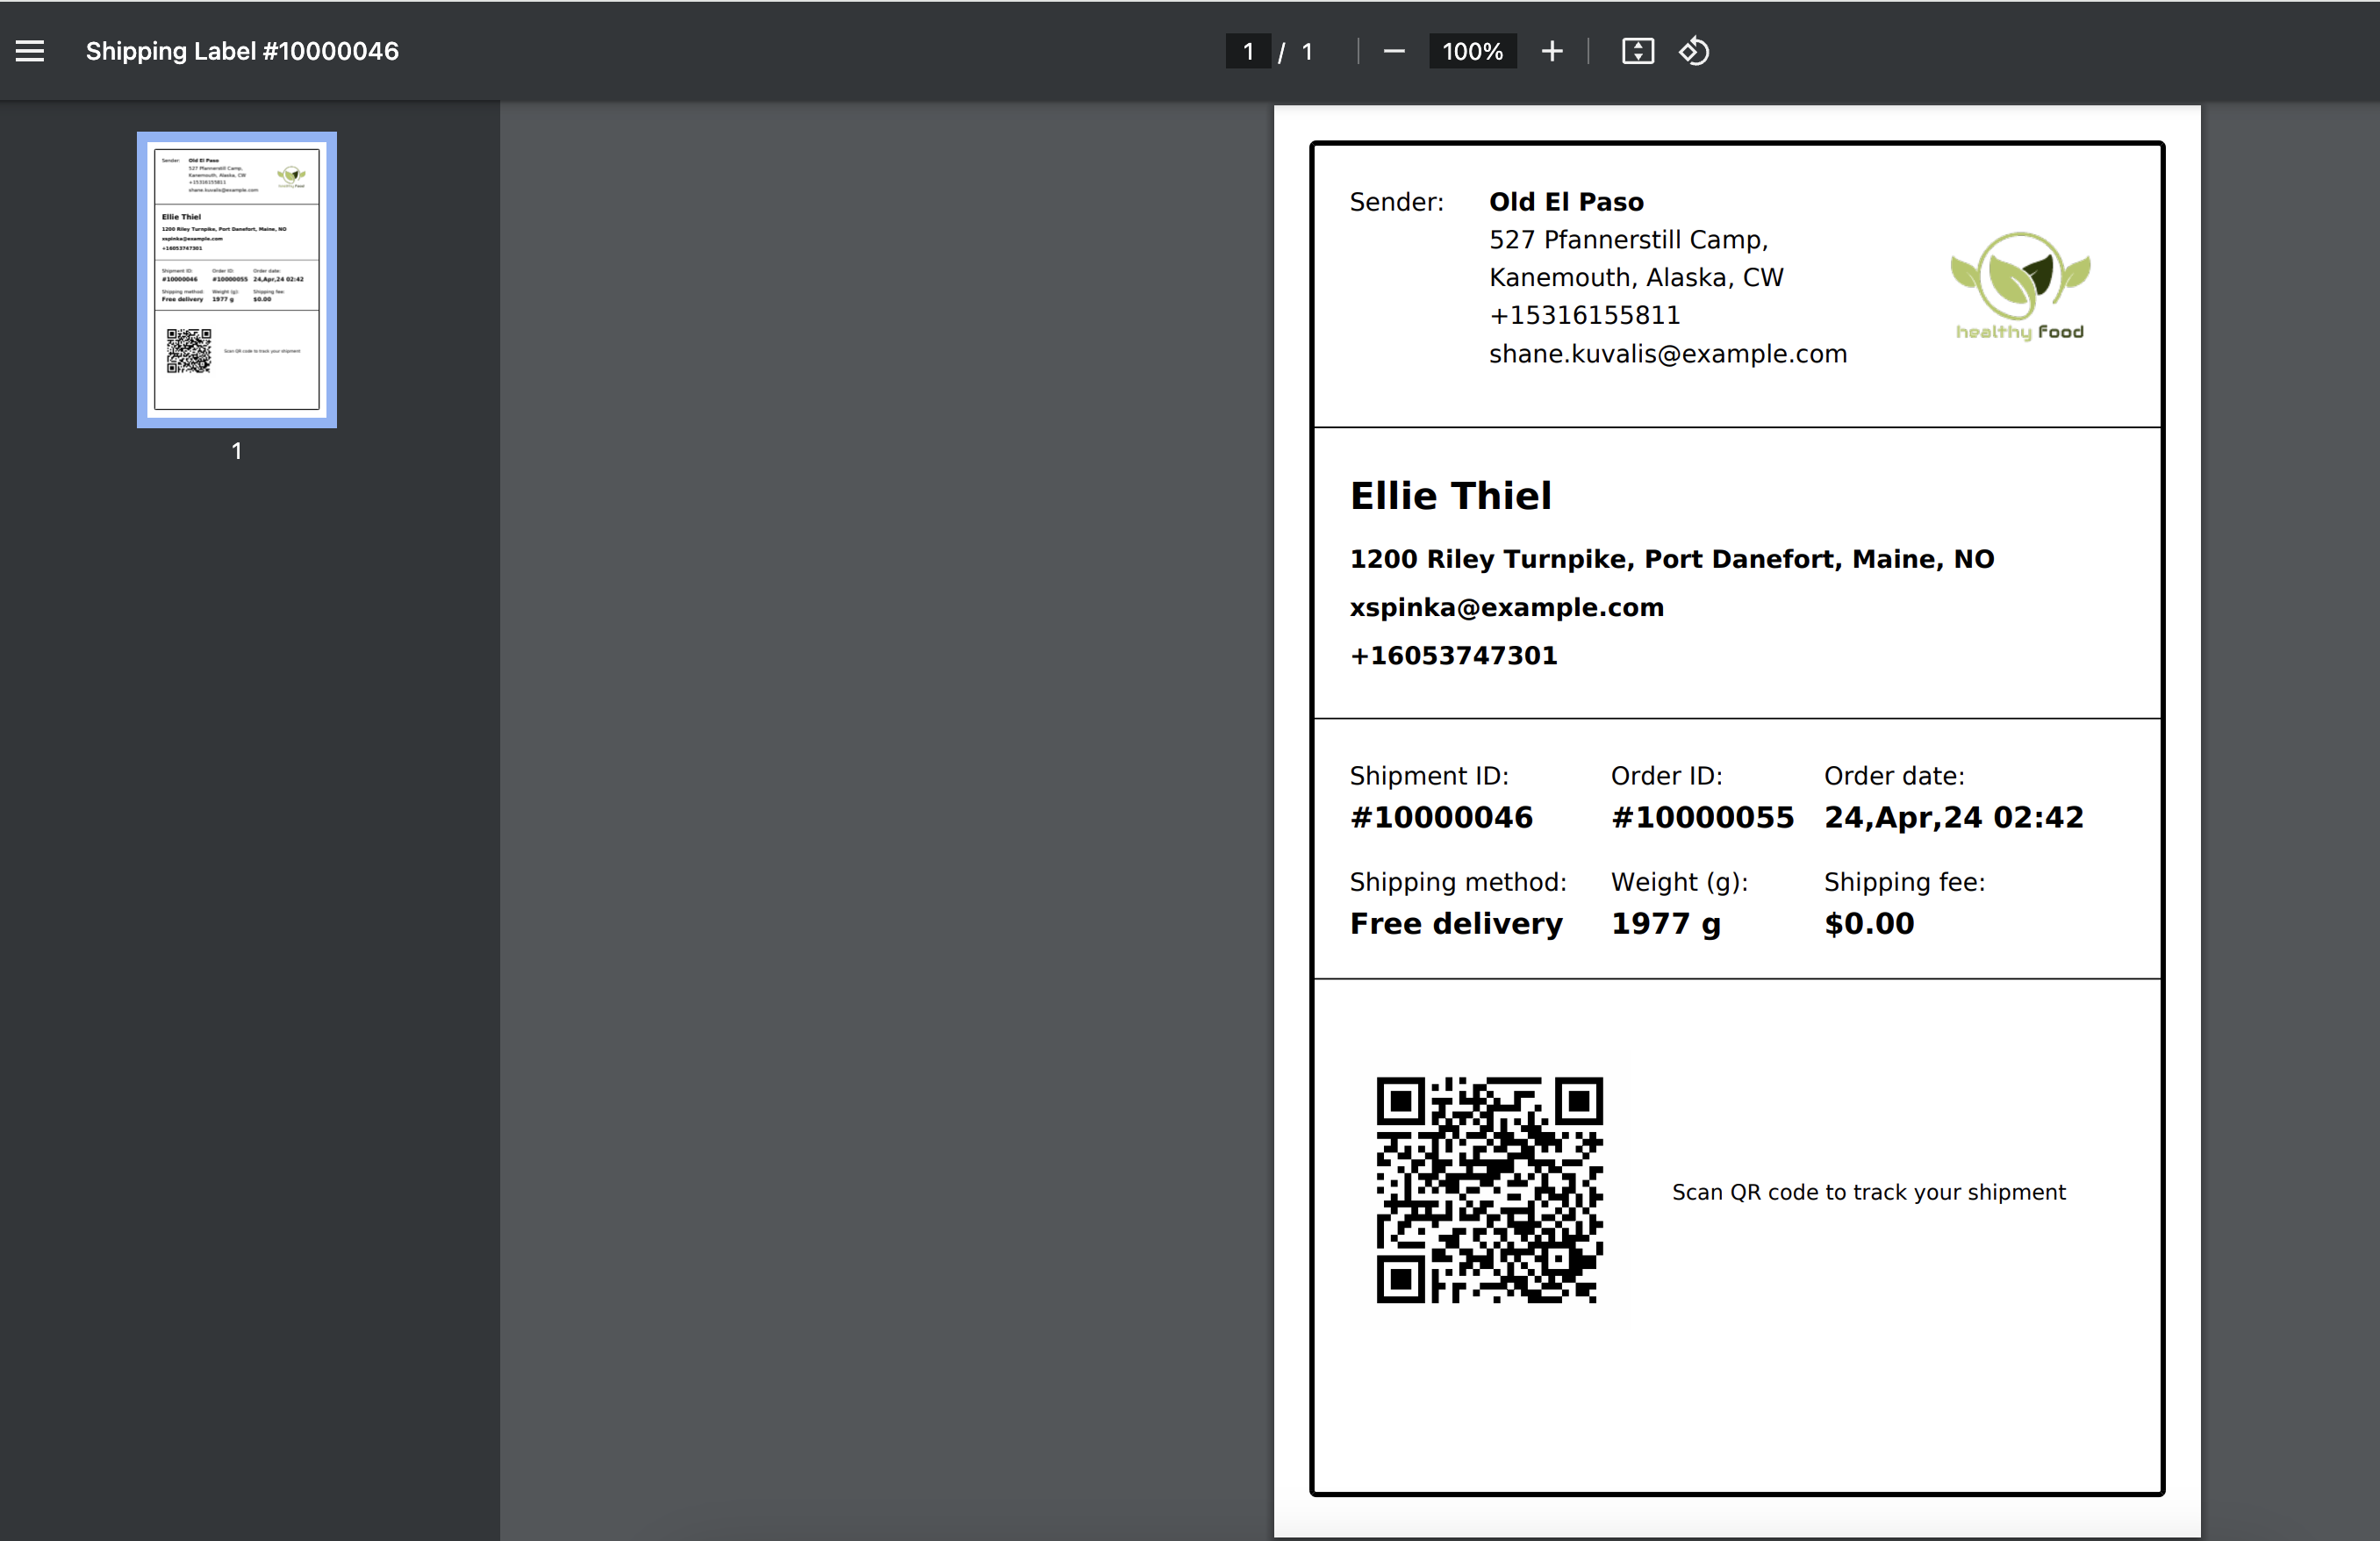Click the sender name Old El Paso
Image resolution: width=2380 pixels, height=1541 pixels.
[x=1566, y=202]
